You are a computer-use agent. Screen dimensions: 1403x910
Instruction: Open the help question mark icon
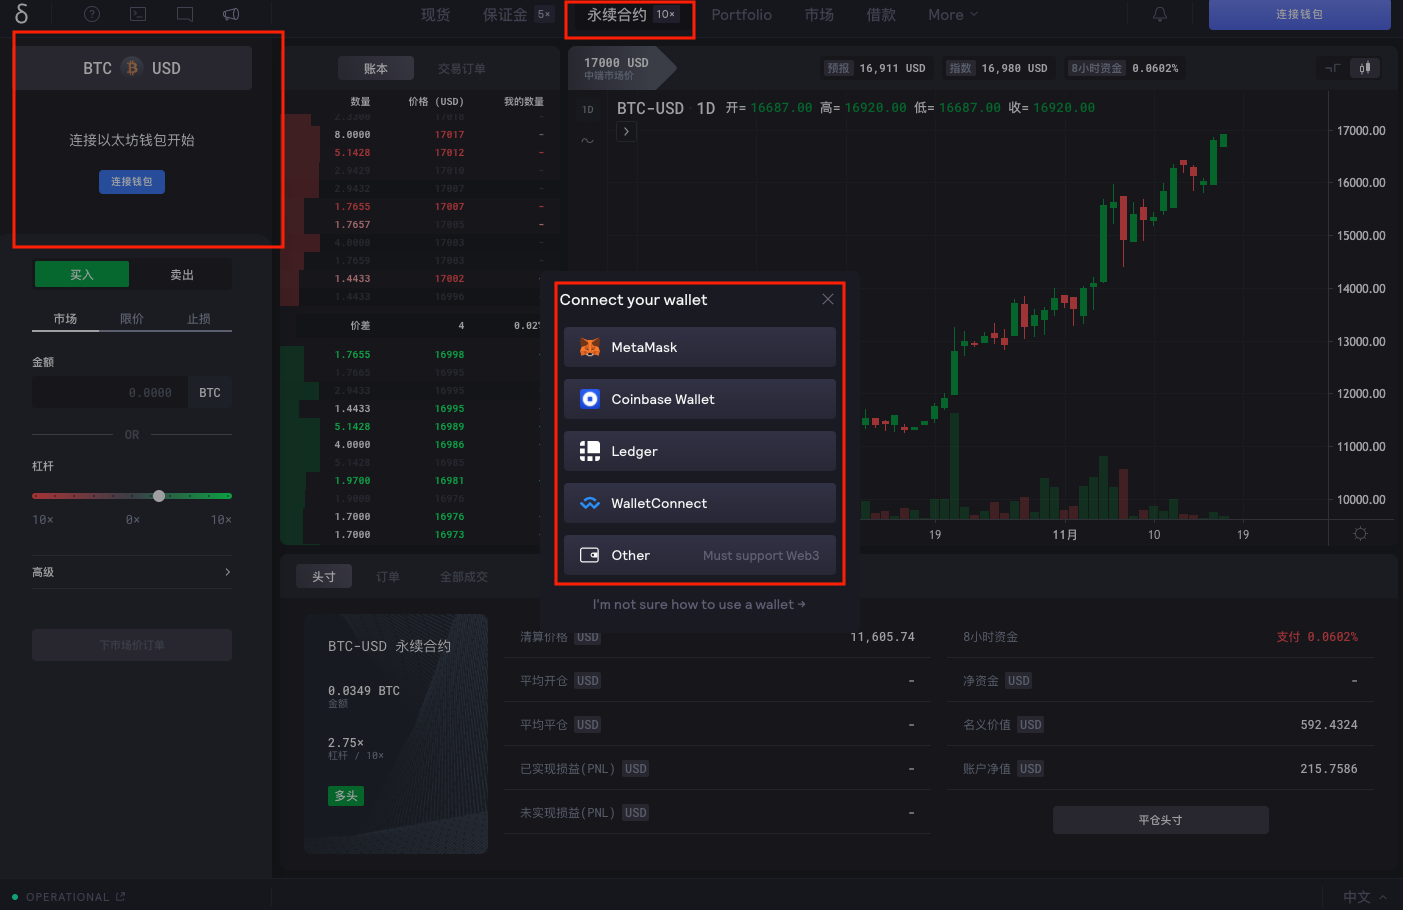92,14
